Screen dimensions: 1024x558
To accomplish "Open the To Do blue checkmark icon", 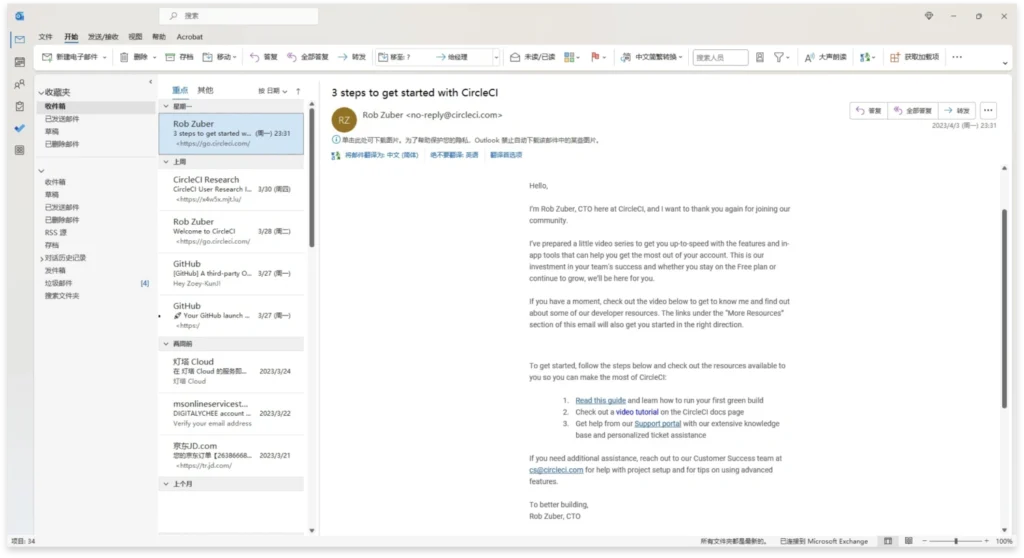I will [x=20, y=128].
